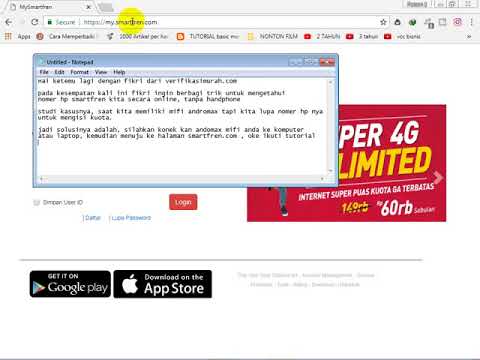The image size is (480, 360).
Task: Tick the 'Simpan User ID' checkbox
Action: click(x=36, y=202)
